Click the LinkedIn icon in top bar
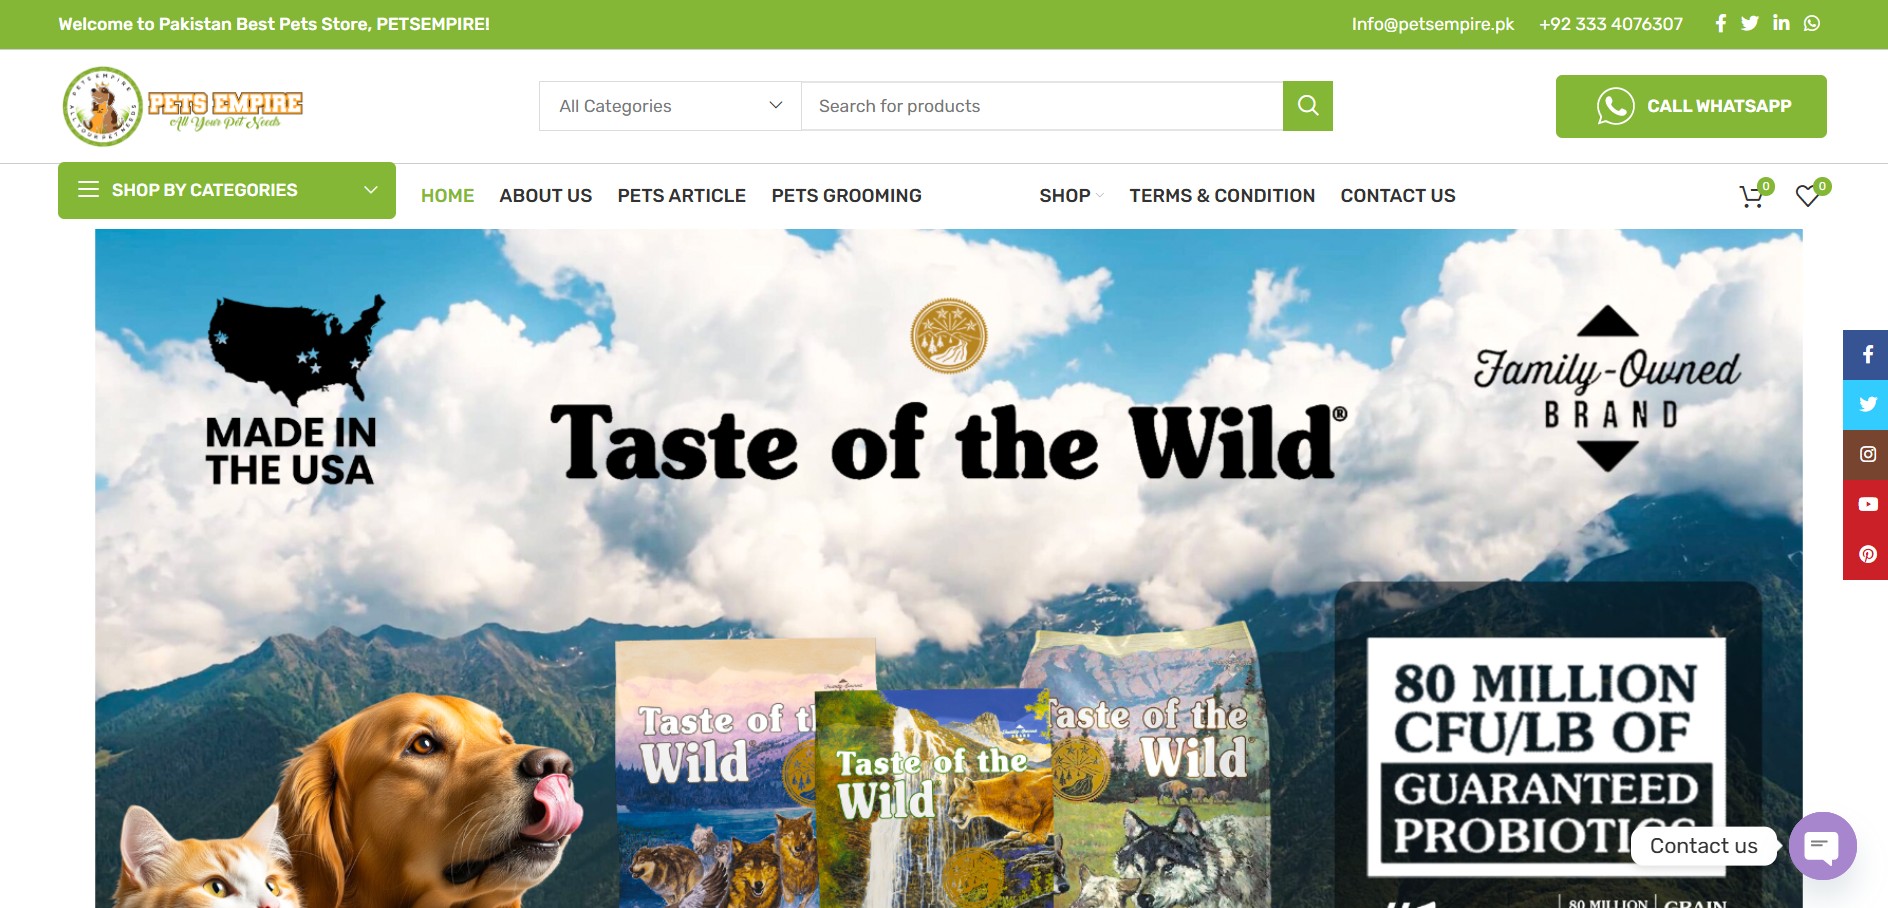 tap(1781, 23)
